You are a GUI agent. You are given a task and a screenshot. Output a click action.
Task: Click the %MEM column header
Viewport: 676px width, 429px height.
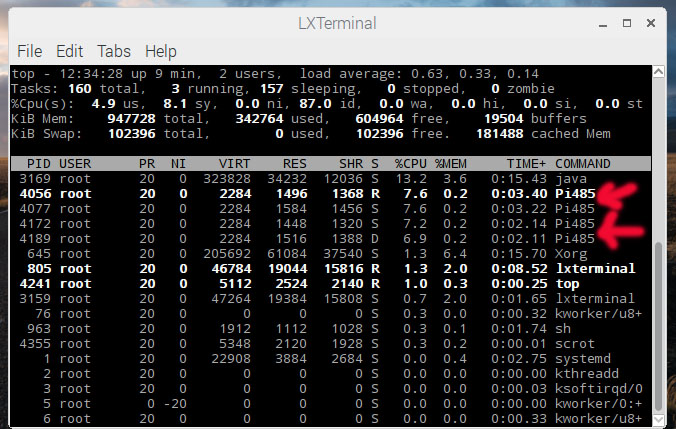[x=451, y=164]
